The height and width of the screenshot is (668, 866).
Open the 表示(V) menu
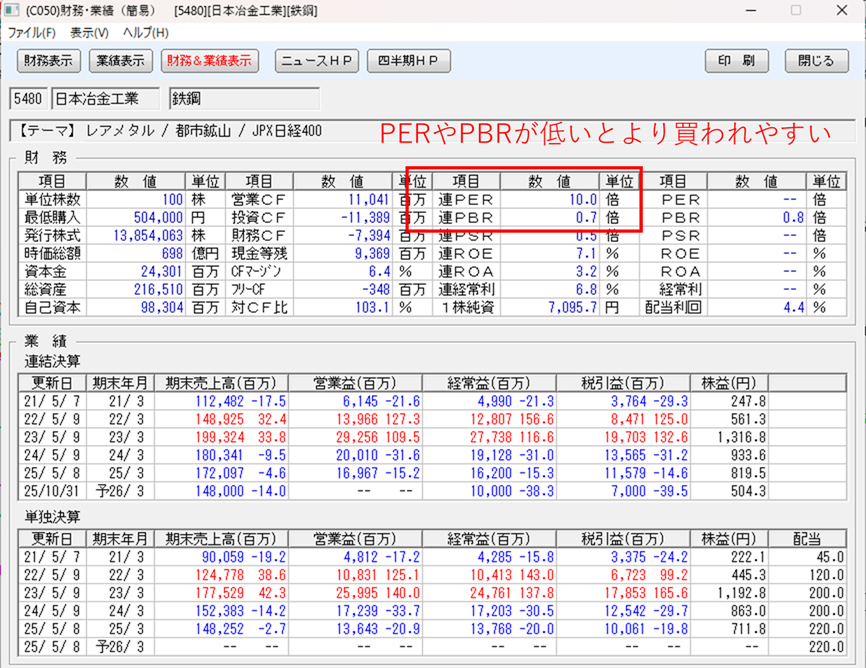click(89, 33)
